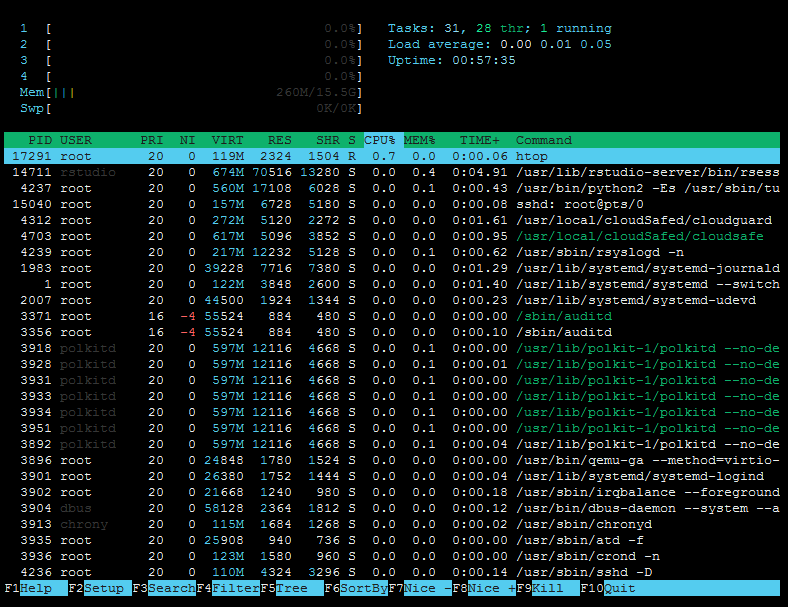Sort by the PID column header
This screenshot has width=788, height=607.
click(x=40, y=140)
